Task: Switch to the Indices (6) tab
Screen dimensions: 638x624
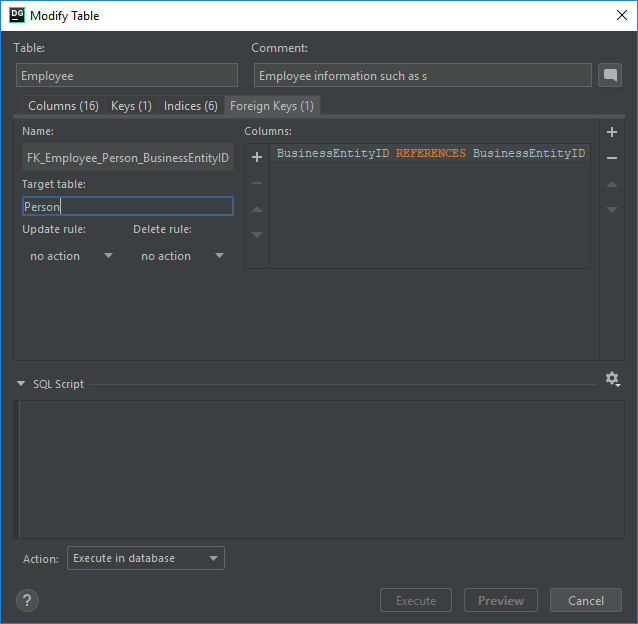Action: (x=190, y=106)
